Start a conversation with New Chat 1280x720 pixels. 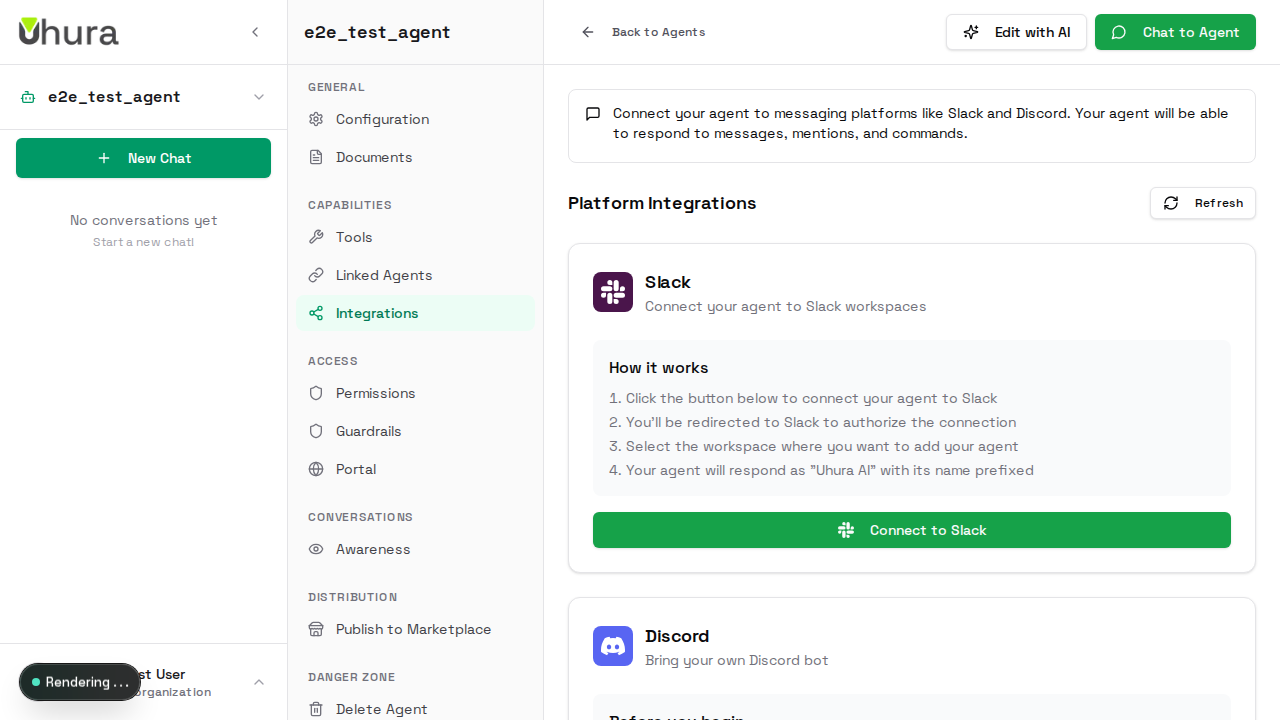point(143,158)
